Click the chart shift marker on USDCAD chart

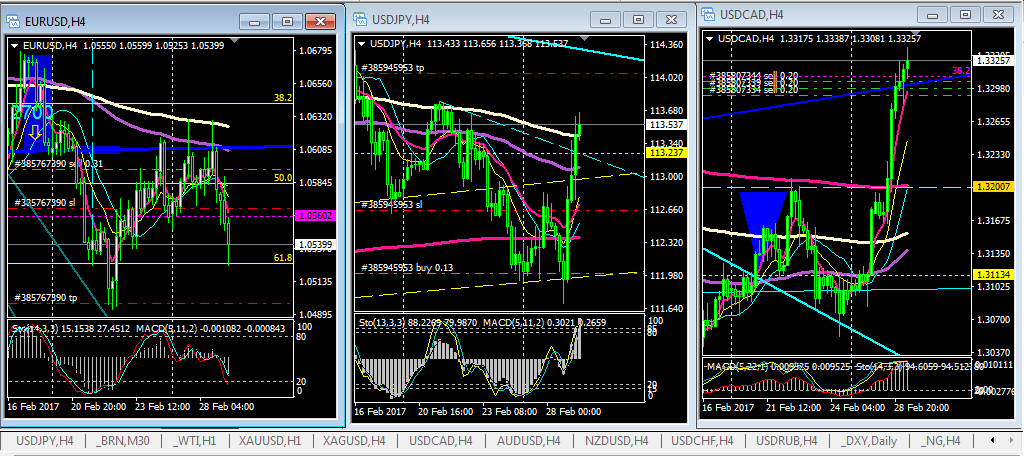(916, 34)
